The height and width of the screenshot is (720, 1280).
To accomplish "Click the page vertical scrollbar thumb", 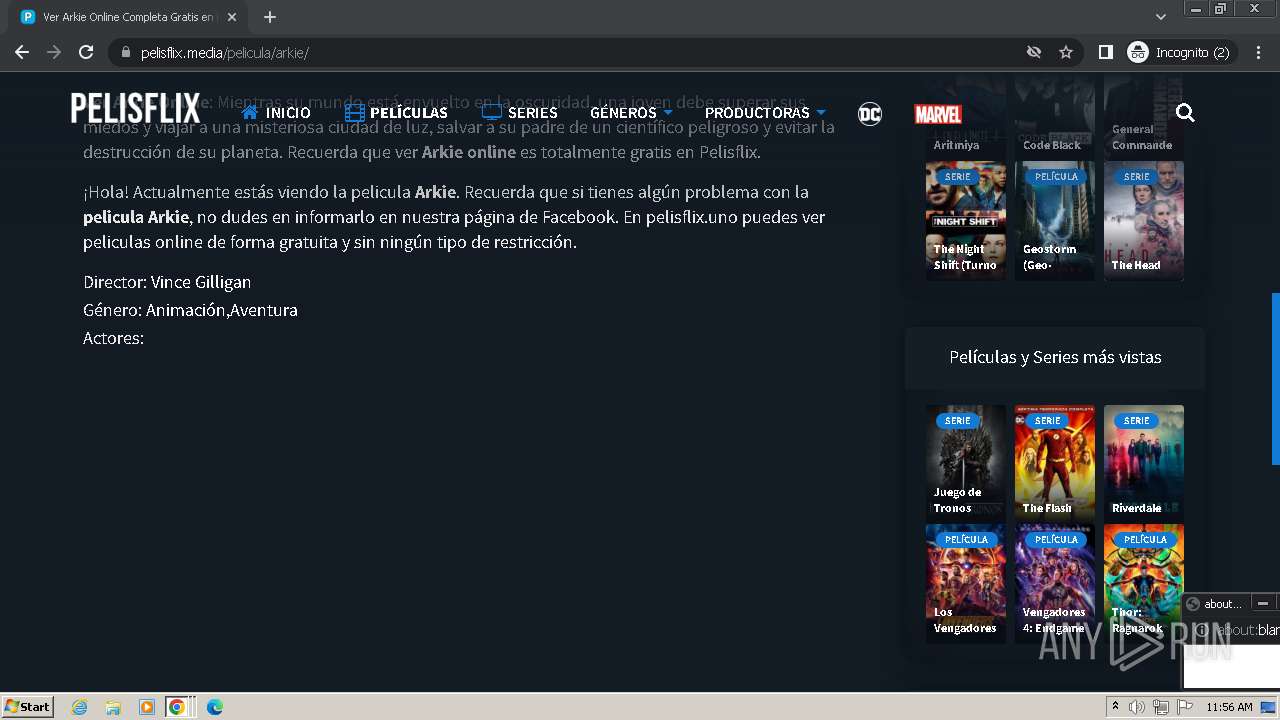I will click(1275, 378).
